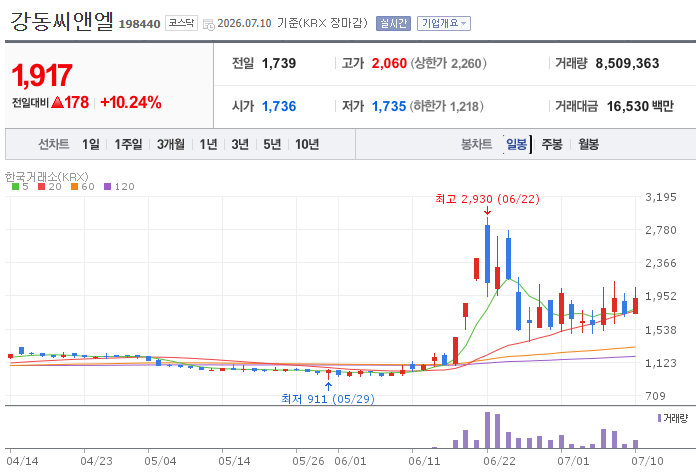The image size is (696, 476).
Task: Click the 시가 value 1,736
Action: click(279, 107)
